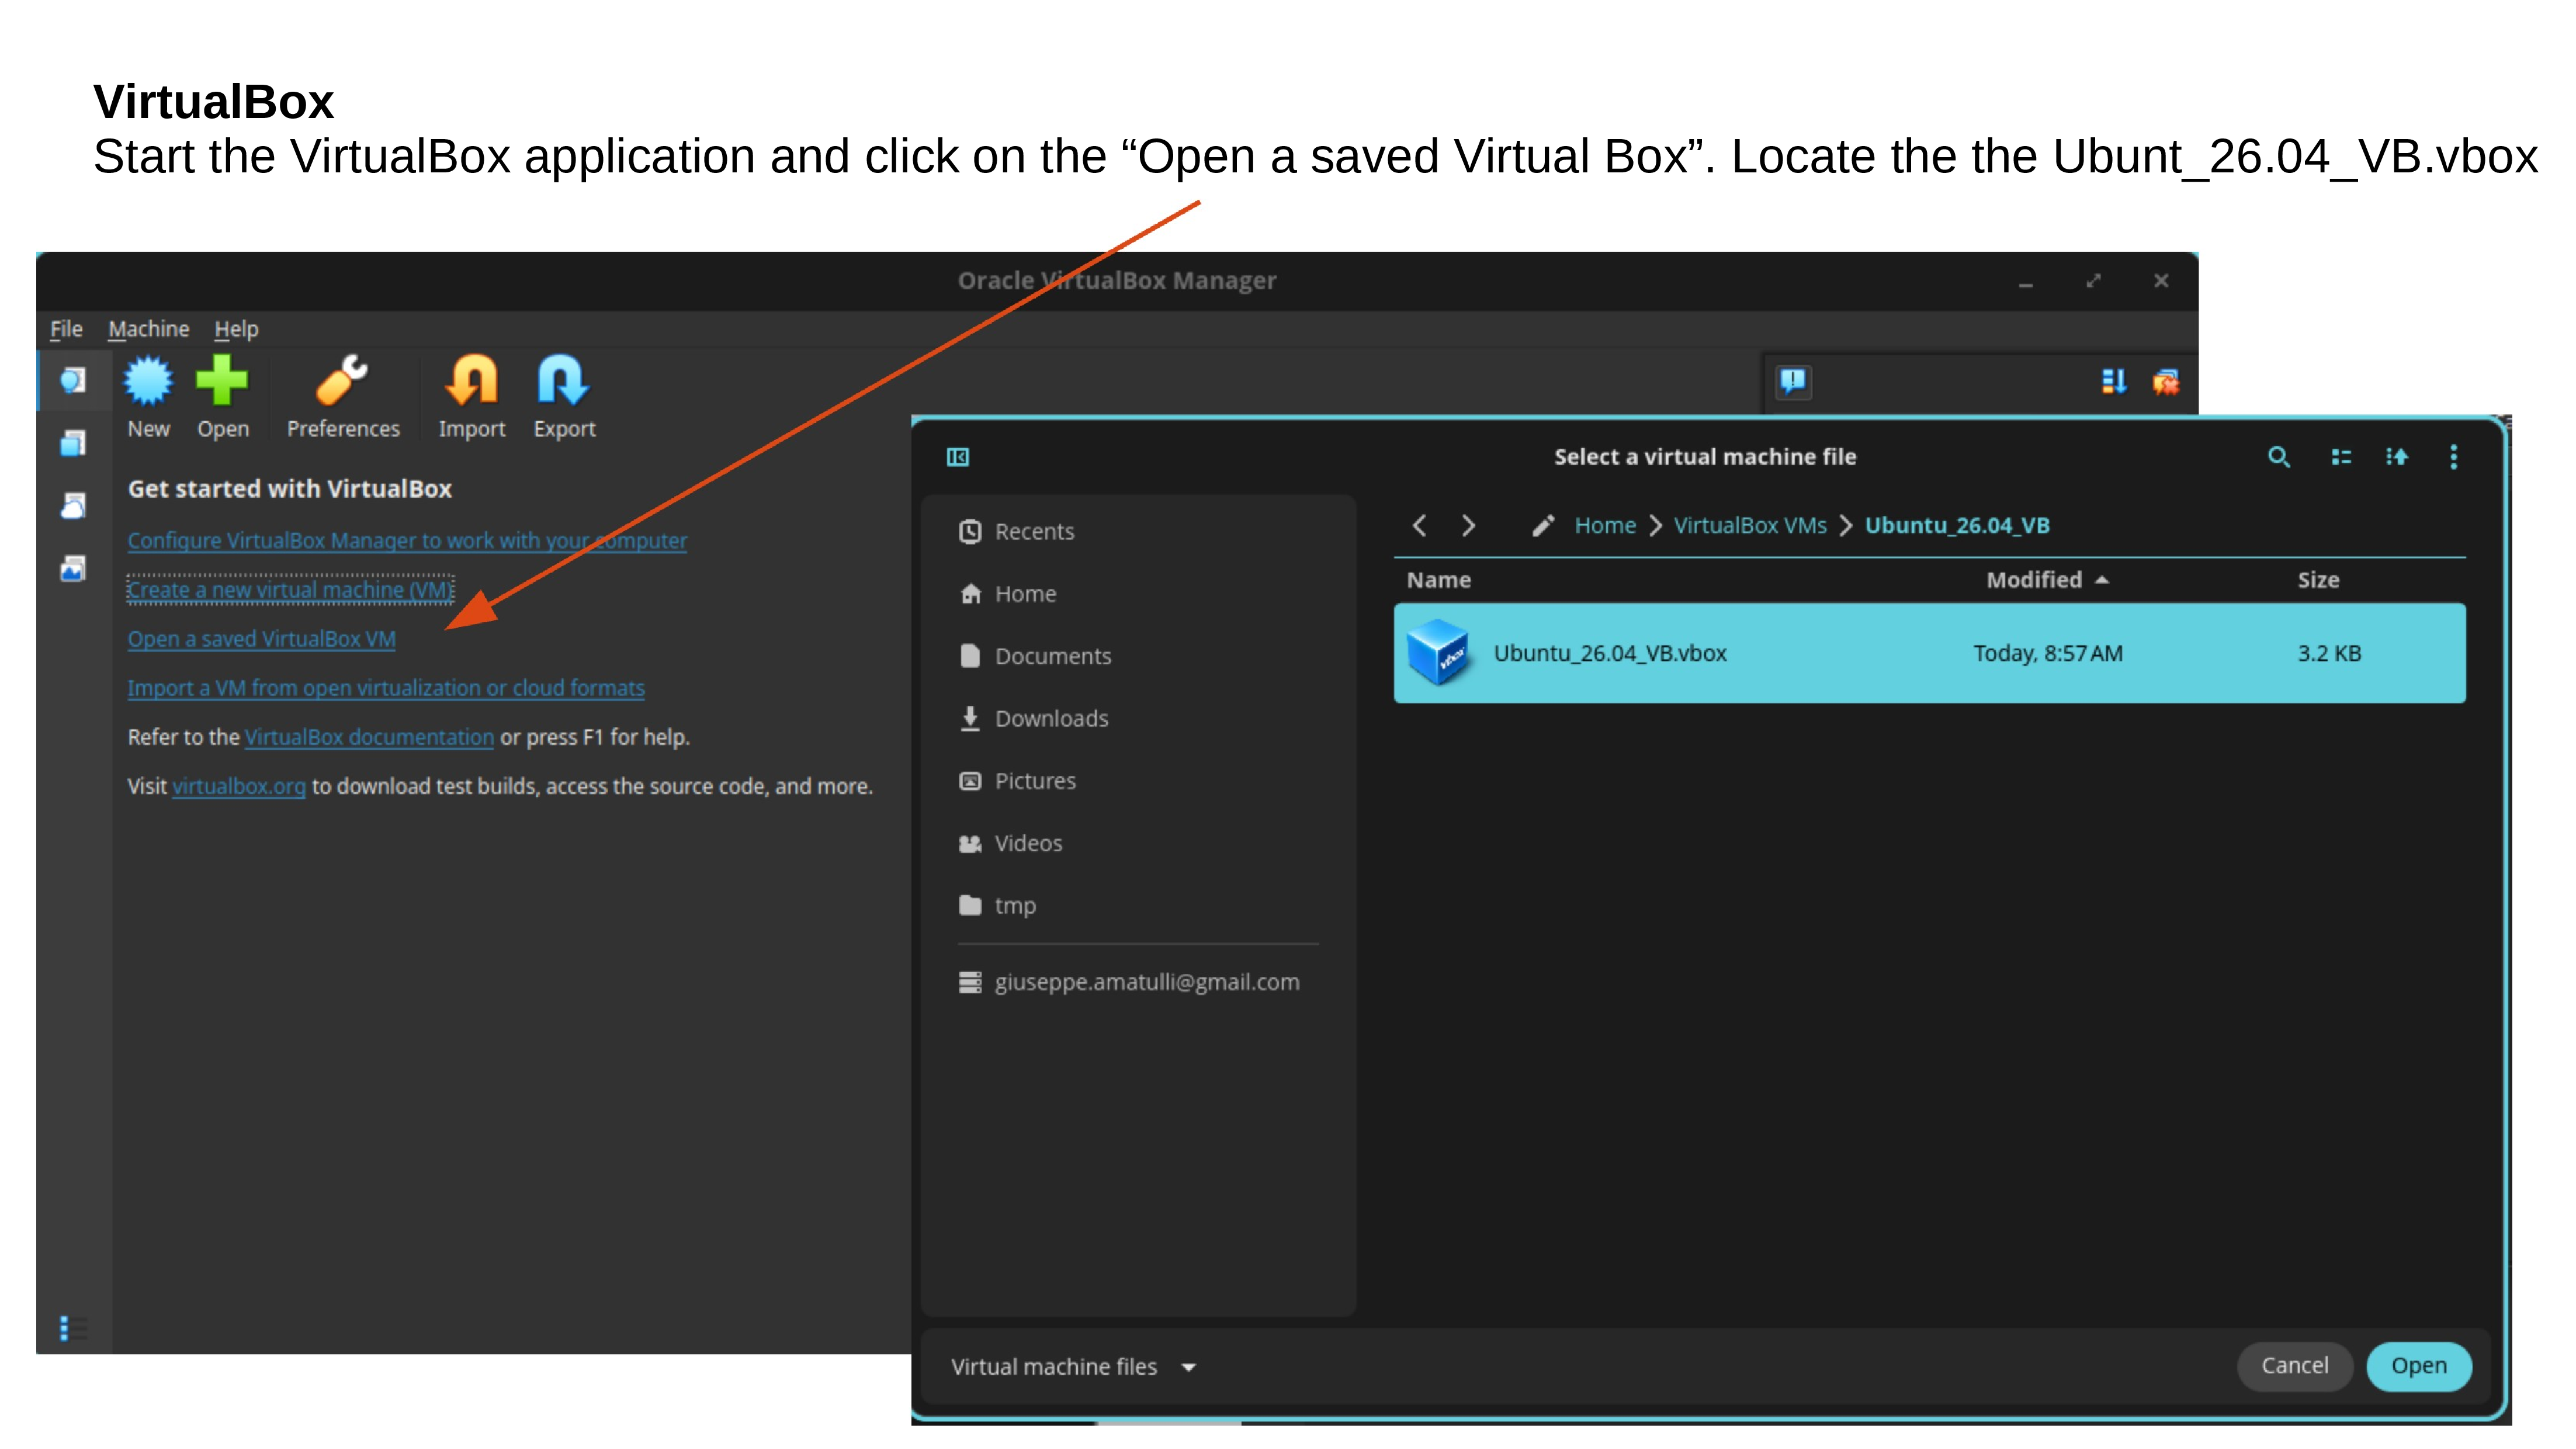Click Import a VM from open virtualization link

click(x=386, y=688)
